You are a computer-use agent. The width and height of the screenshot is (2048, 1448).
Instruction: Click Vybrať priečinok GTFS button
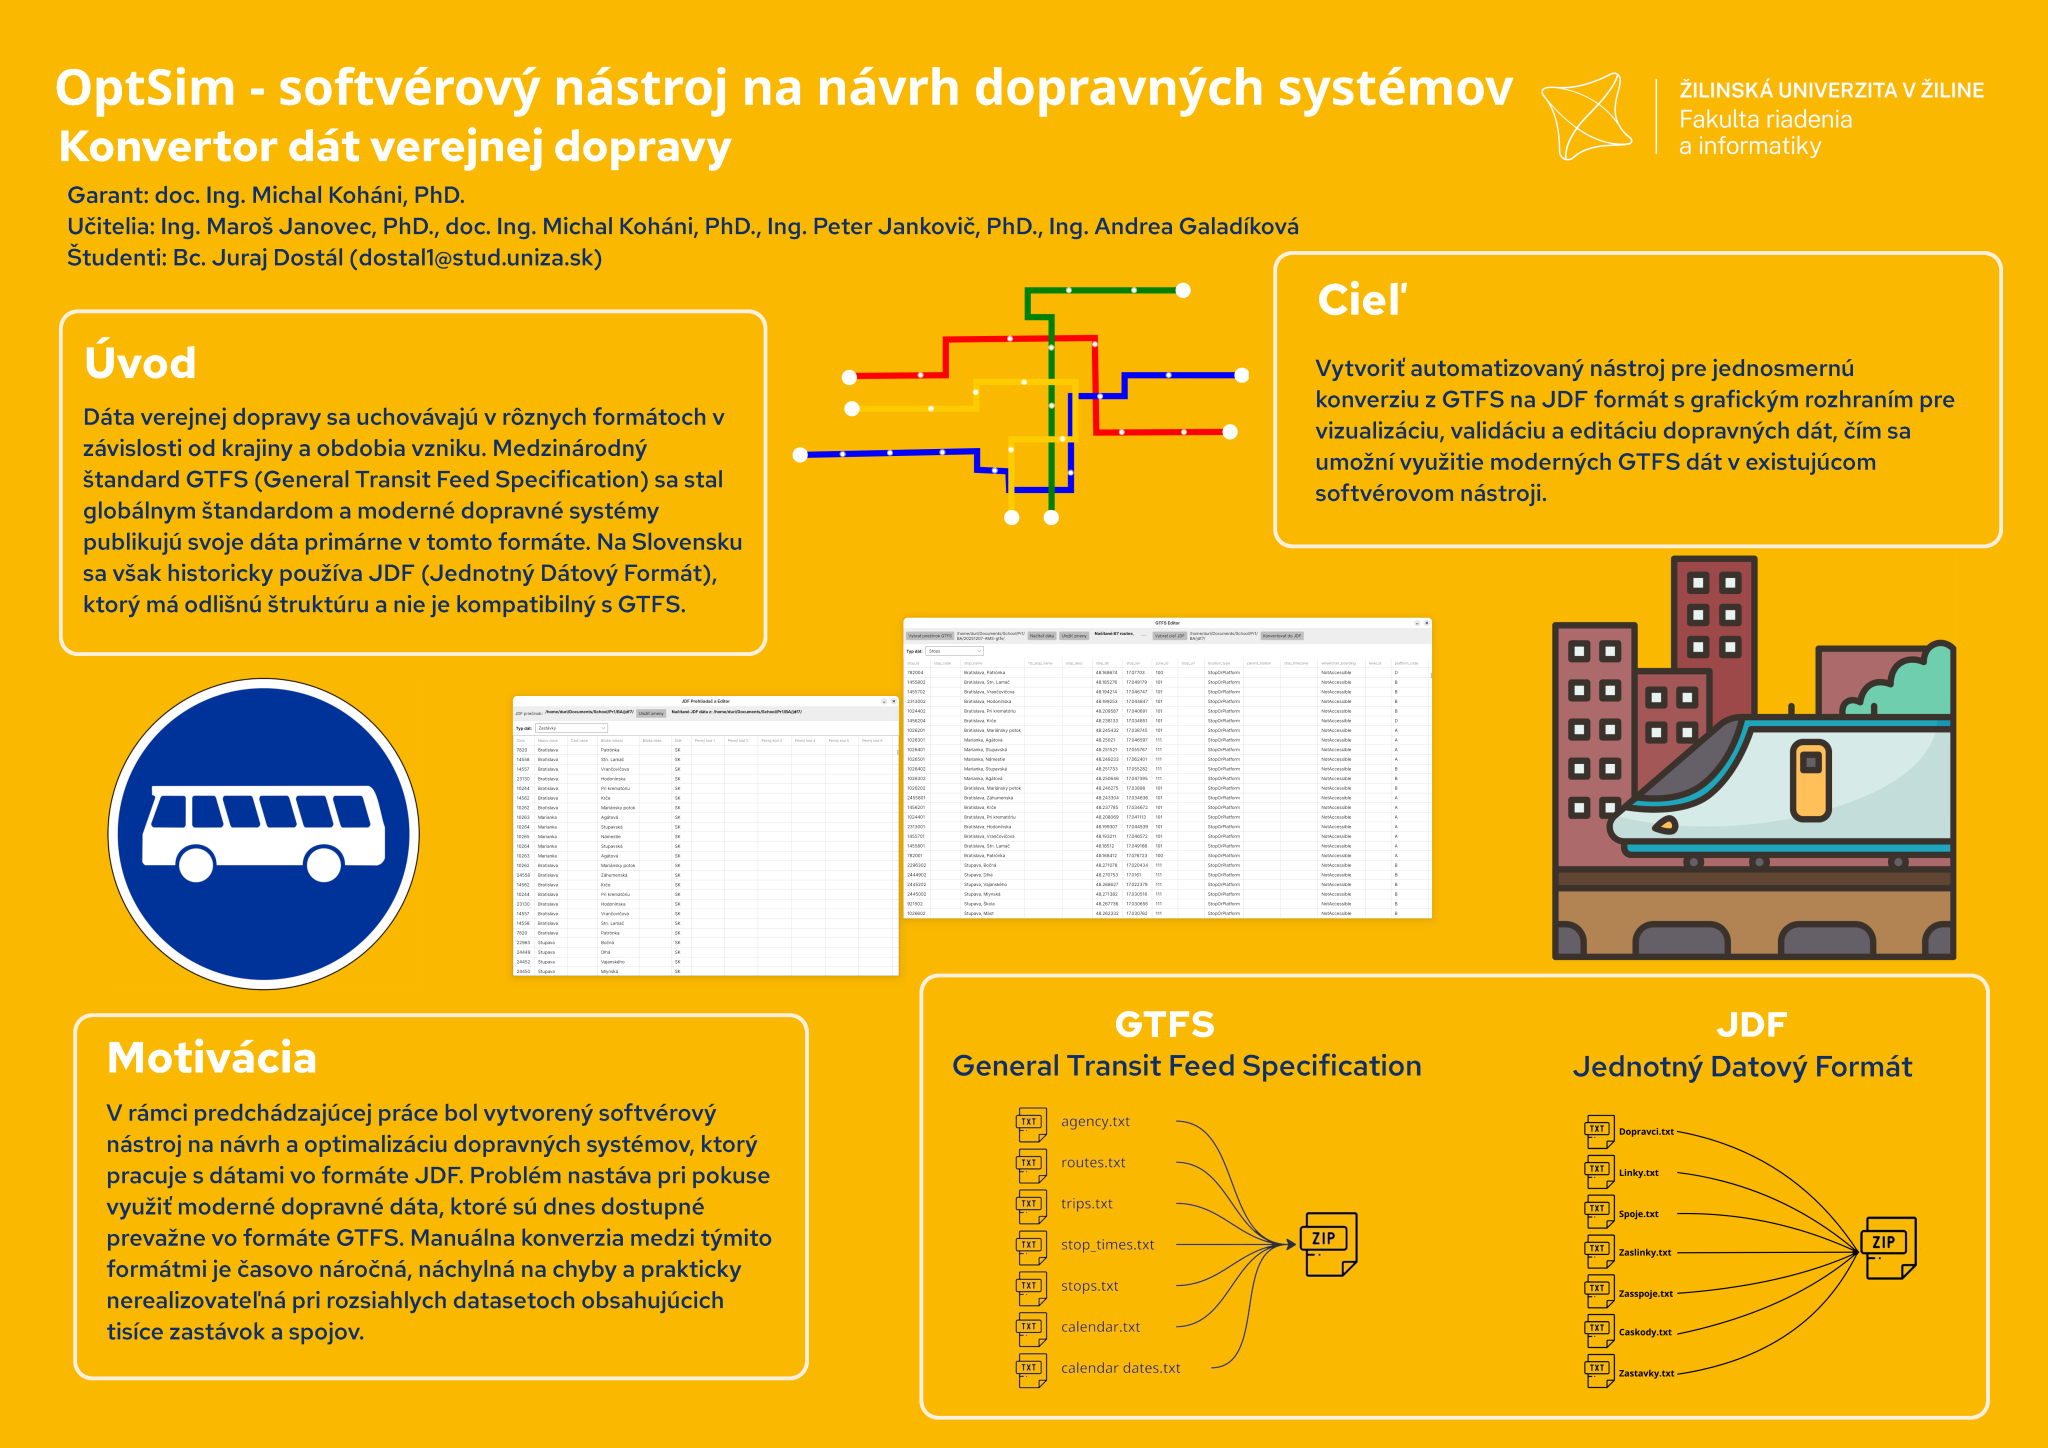[x=930, y=636]
